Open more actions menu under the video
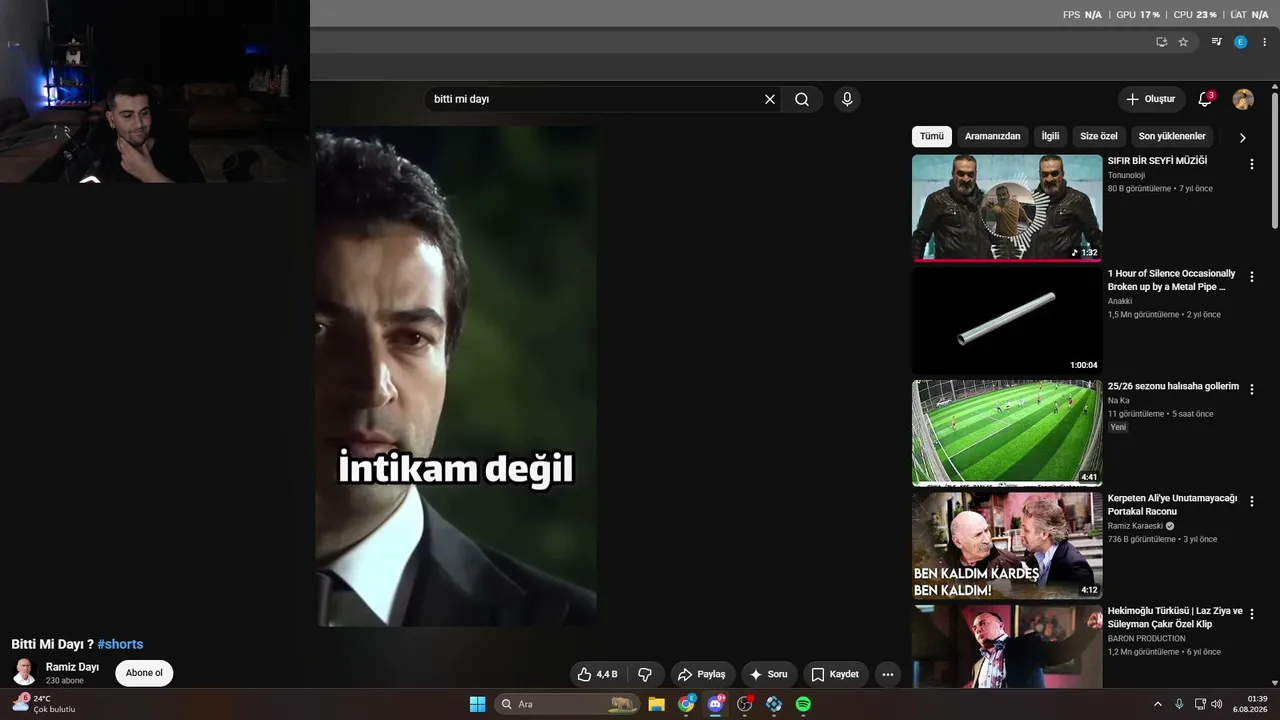Viewport: 1280px width, 720px height. (x=887, y=674)
